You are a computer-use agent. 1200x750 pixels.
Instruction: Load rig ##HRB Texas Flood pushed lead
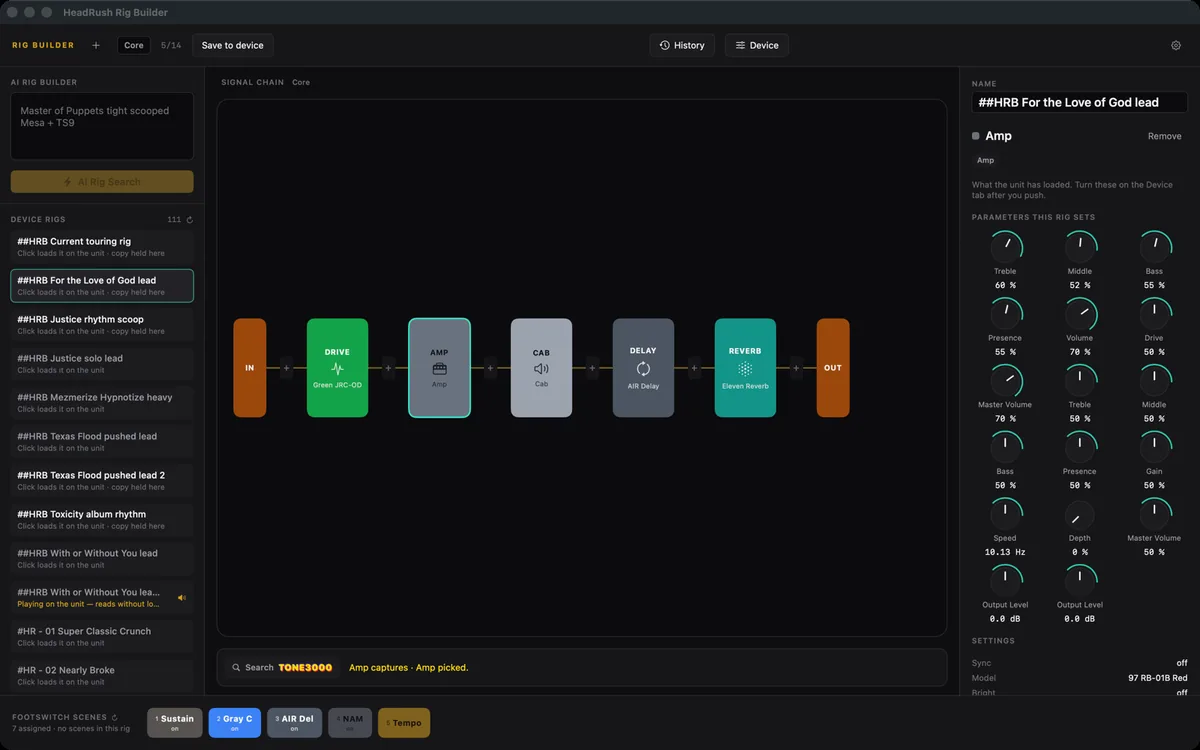pos(102,442)
